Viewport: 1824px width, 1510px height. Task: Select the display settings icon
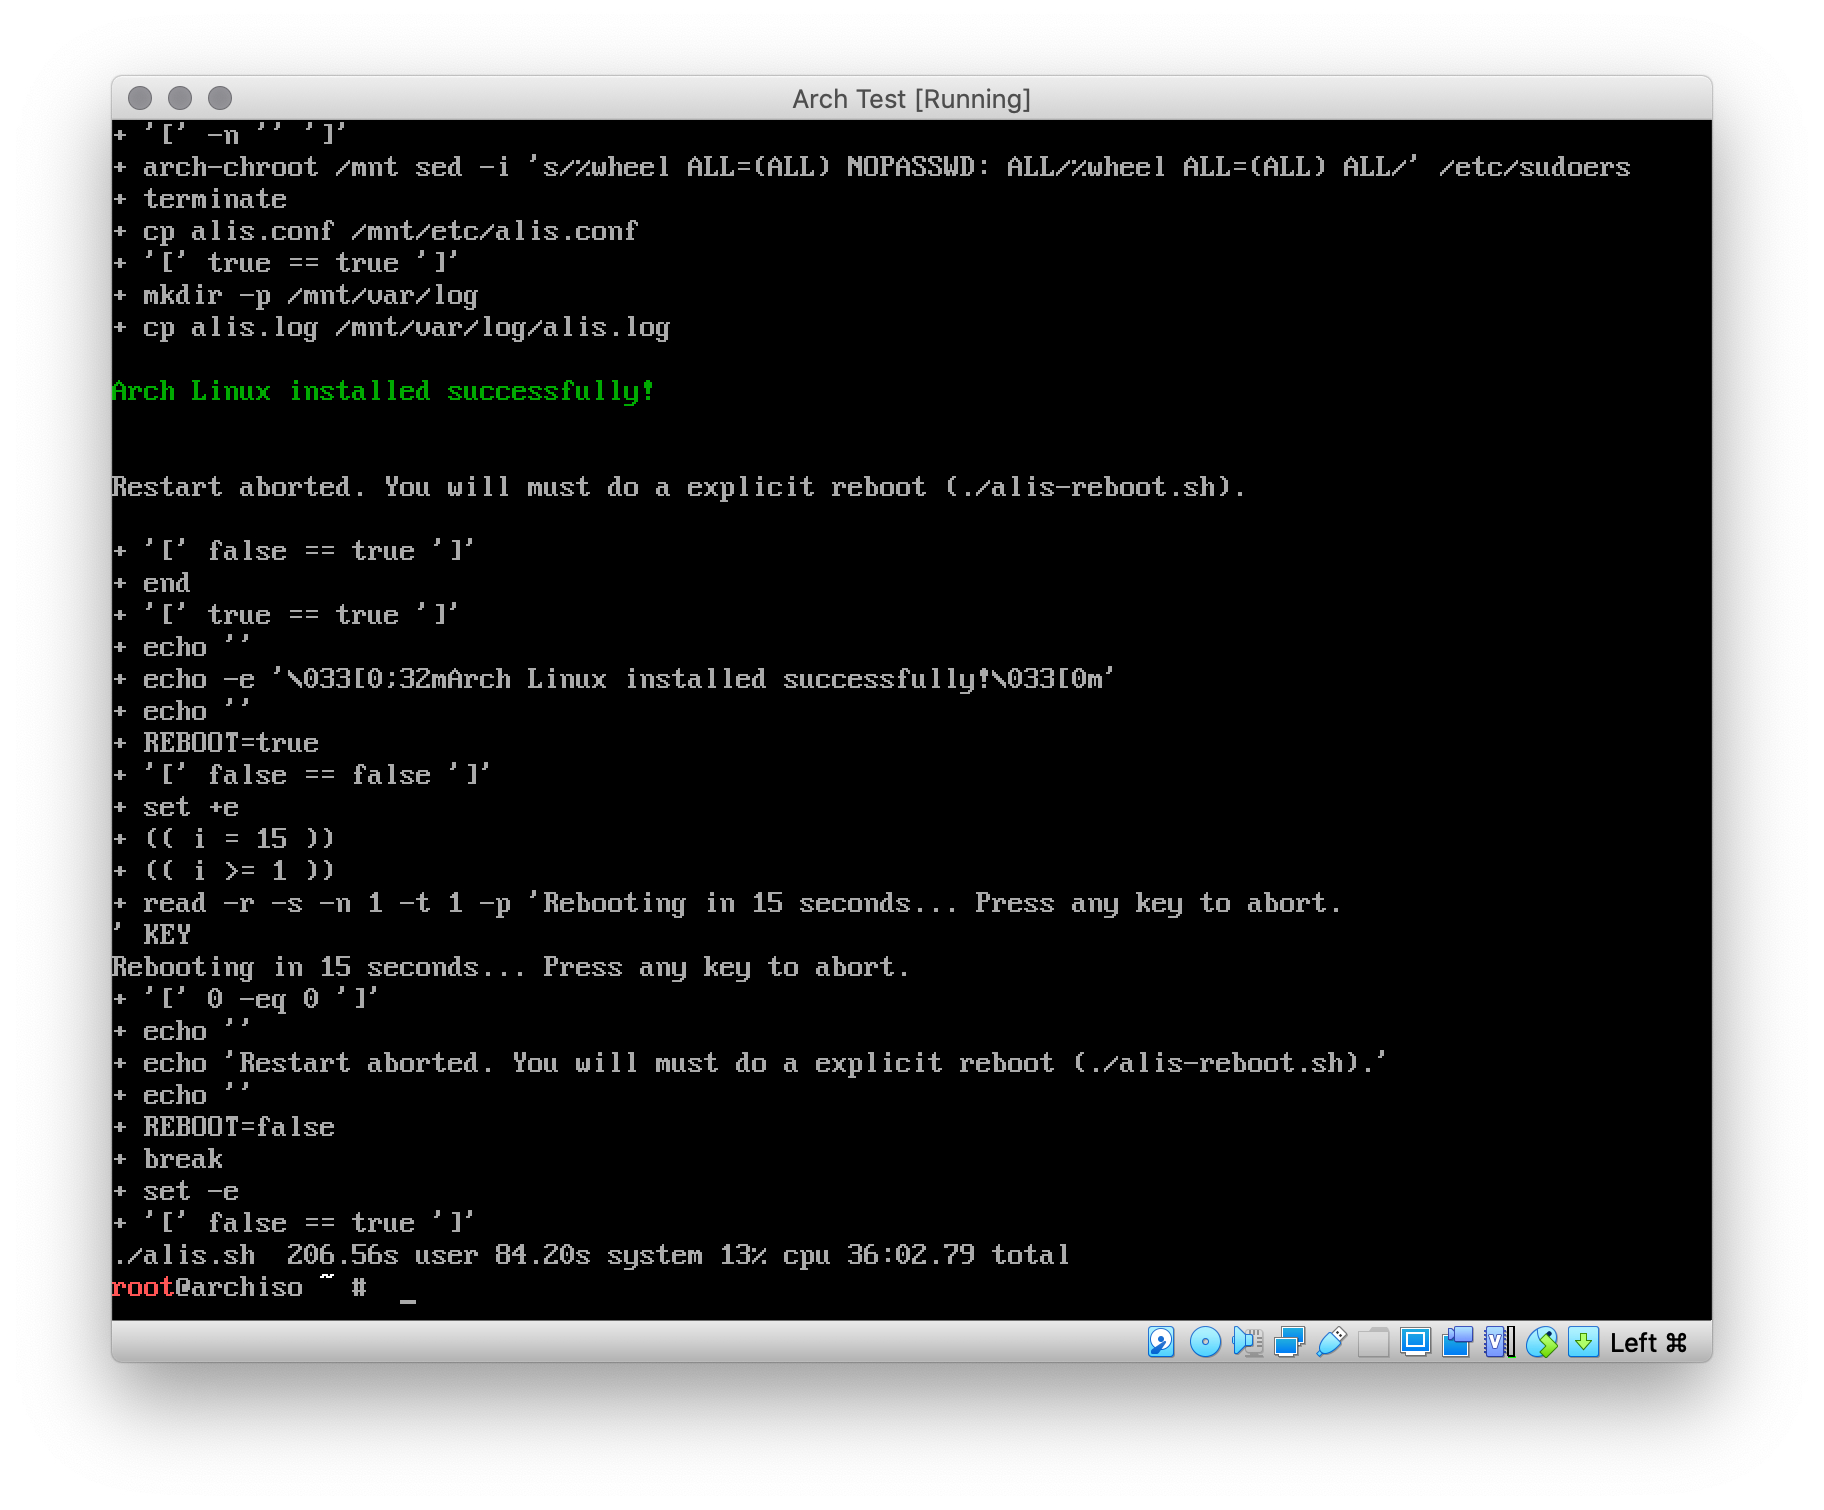[1415, 1342]
